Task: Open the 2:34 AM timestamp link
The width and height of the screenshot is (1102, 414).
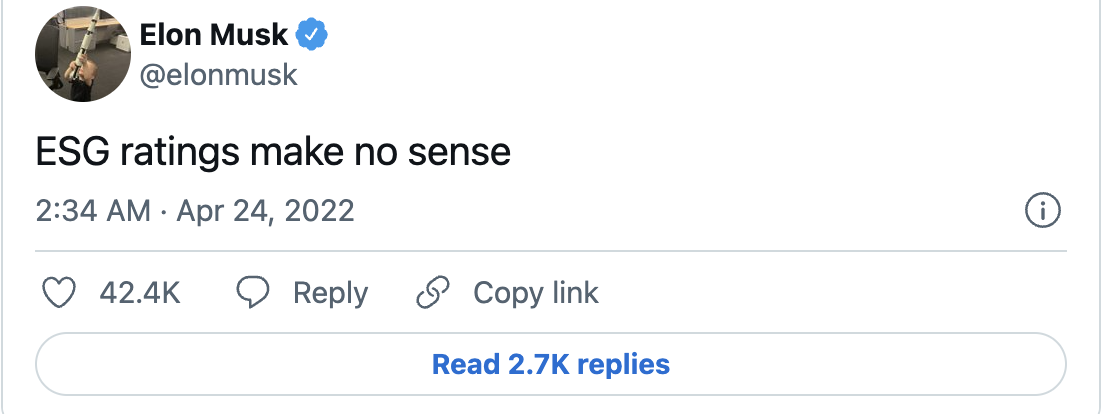Action: click(x=92, y=211)
